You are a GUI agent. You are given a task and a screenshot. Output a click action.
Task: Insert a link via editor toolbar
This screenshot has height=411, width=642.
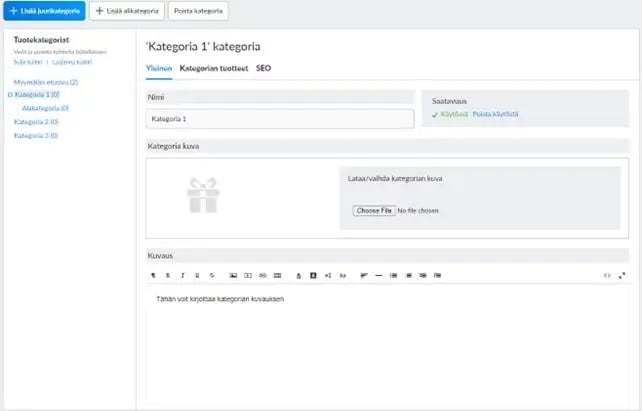pyautogui.click(x=263, y=276)
